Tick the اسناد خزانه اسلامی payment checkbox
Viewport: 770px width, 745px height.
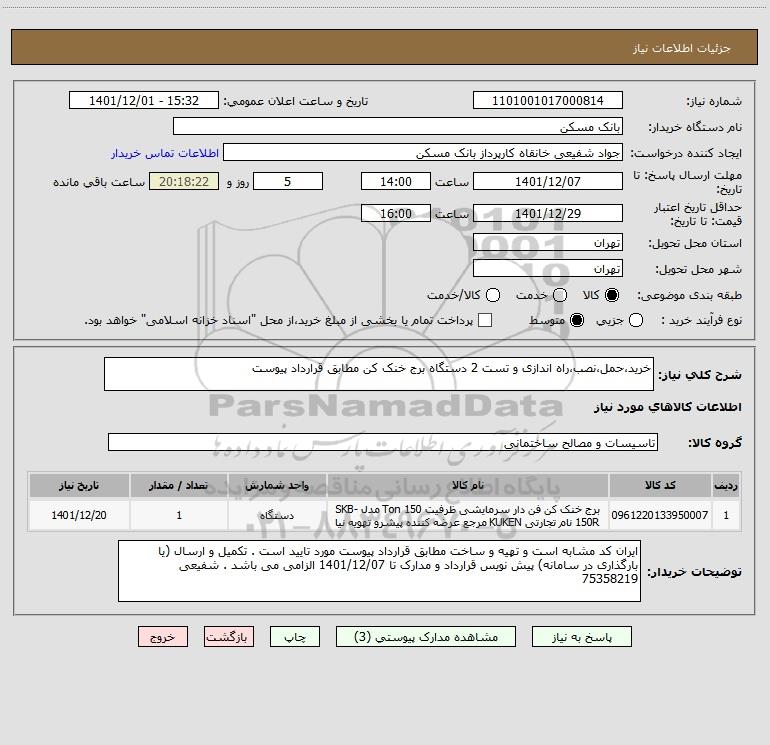coord(485,320)
